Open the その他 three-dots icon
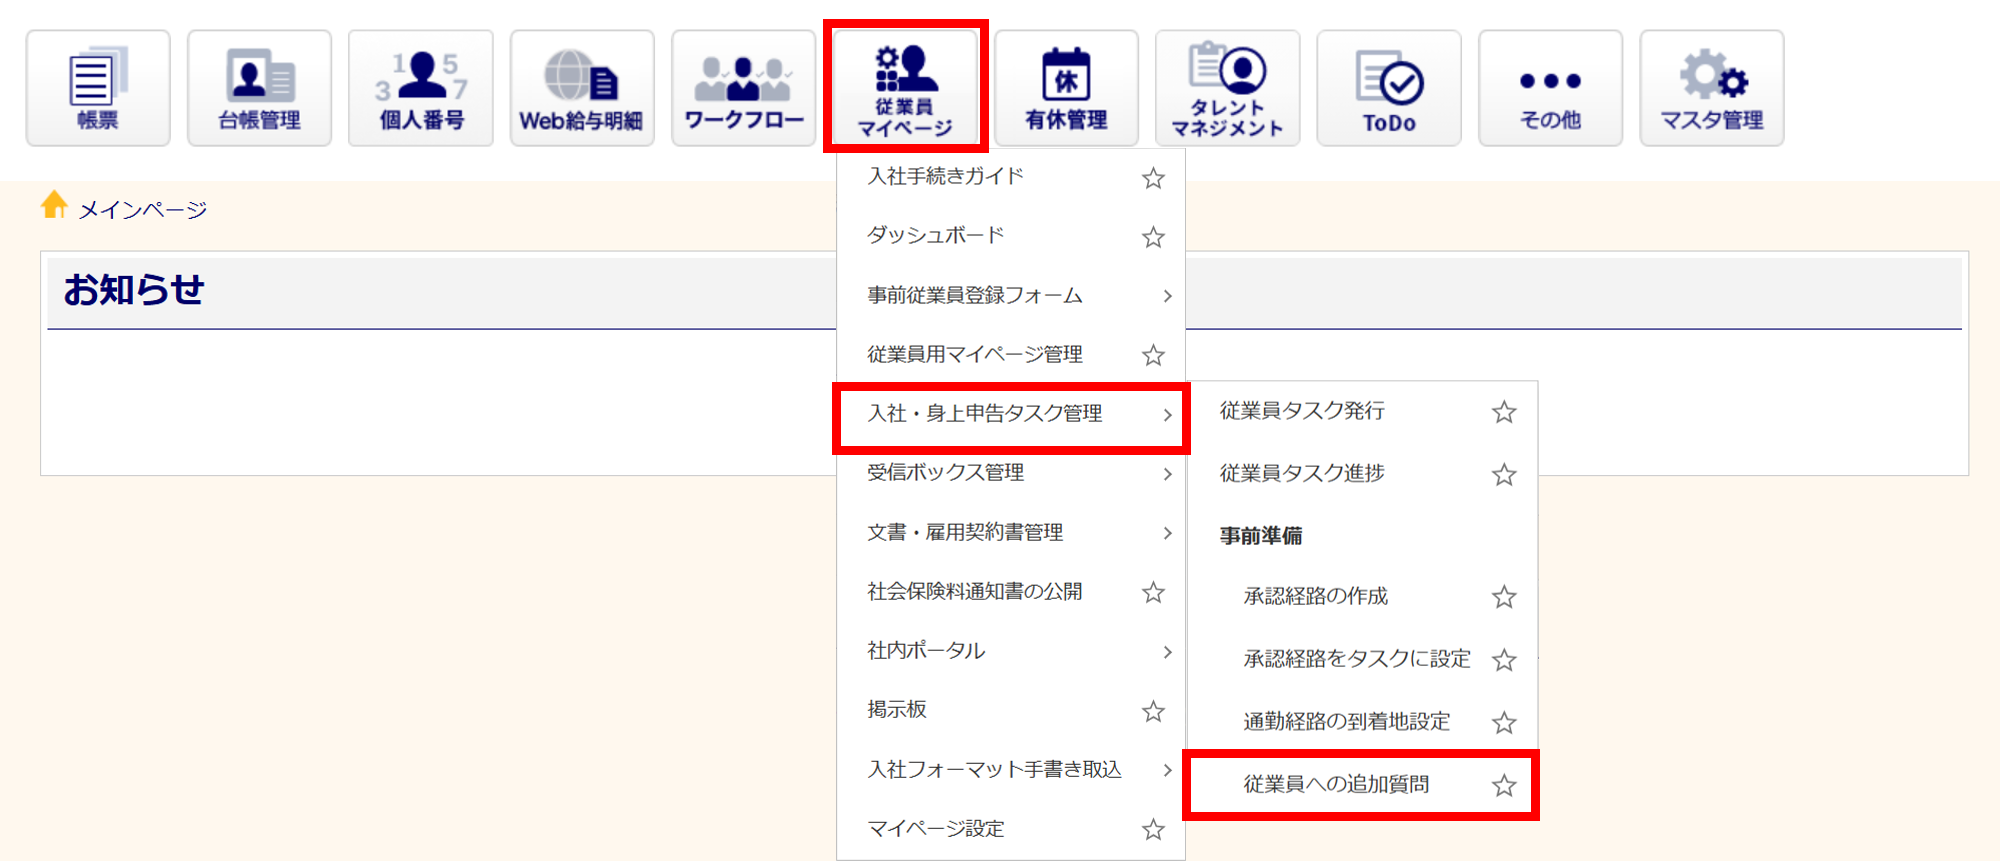Viewport: 2000px width, 861px height. 1550,88
